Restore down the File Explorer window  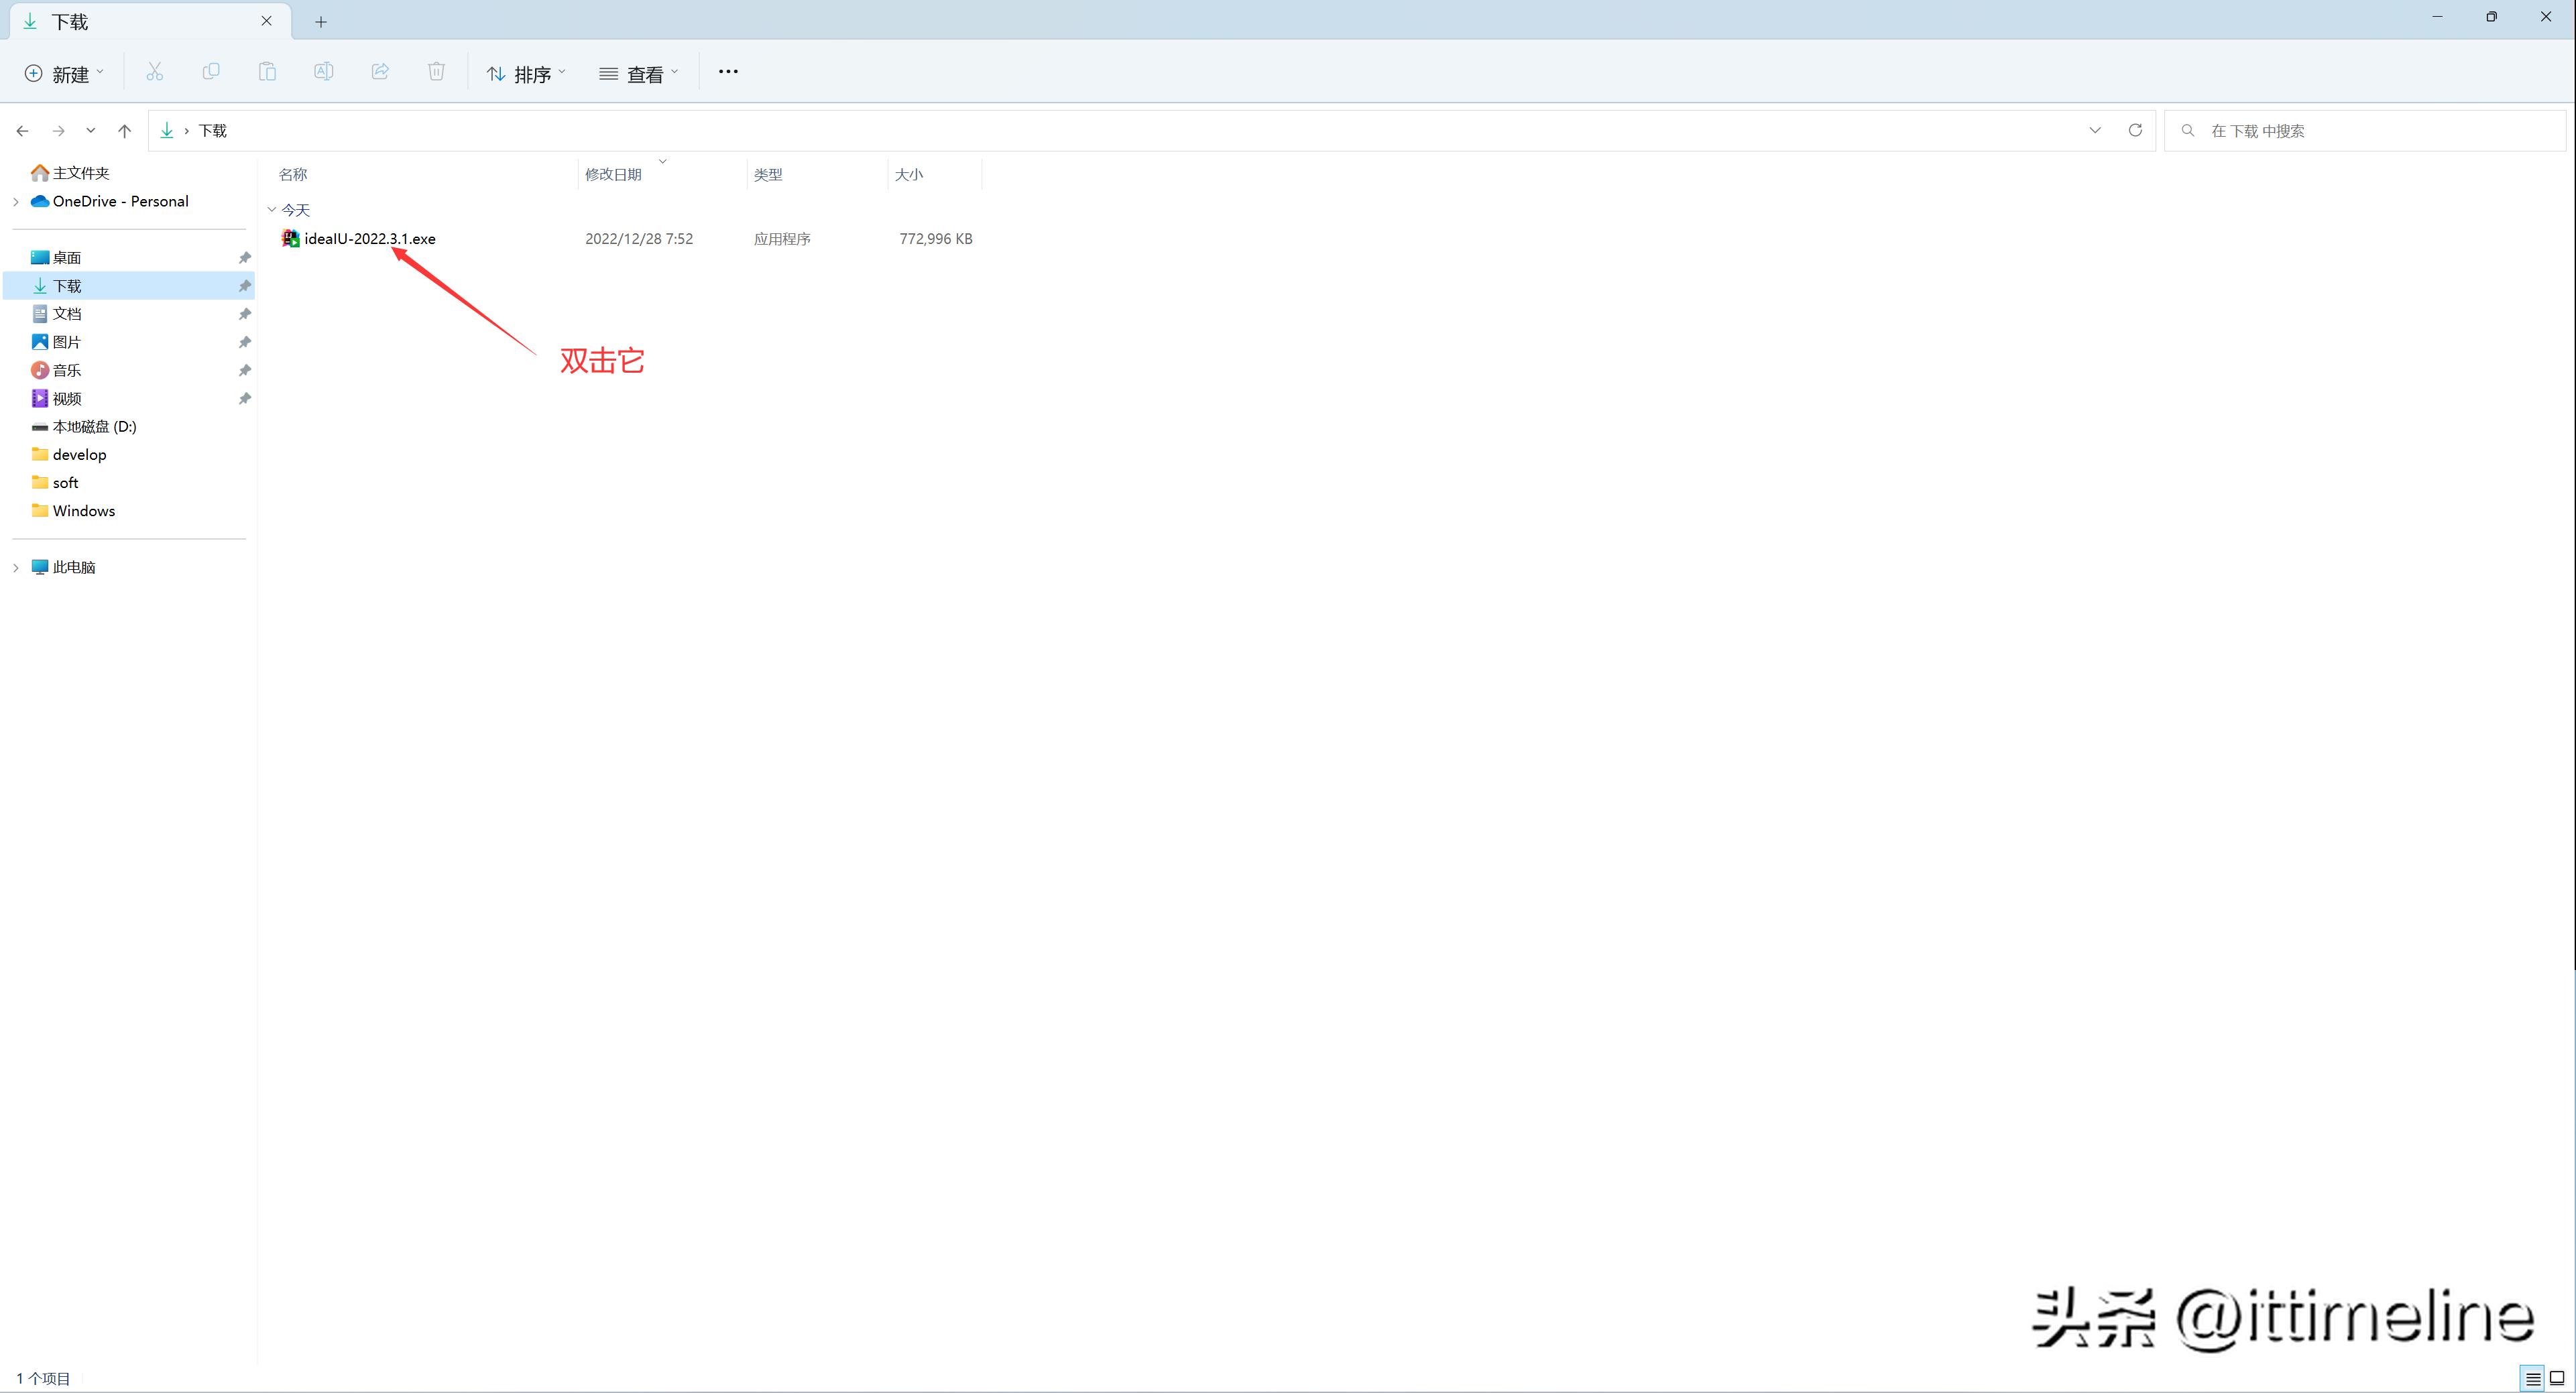[2492, 17]
